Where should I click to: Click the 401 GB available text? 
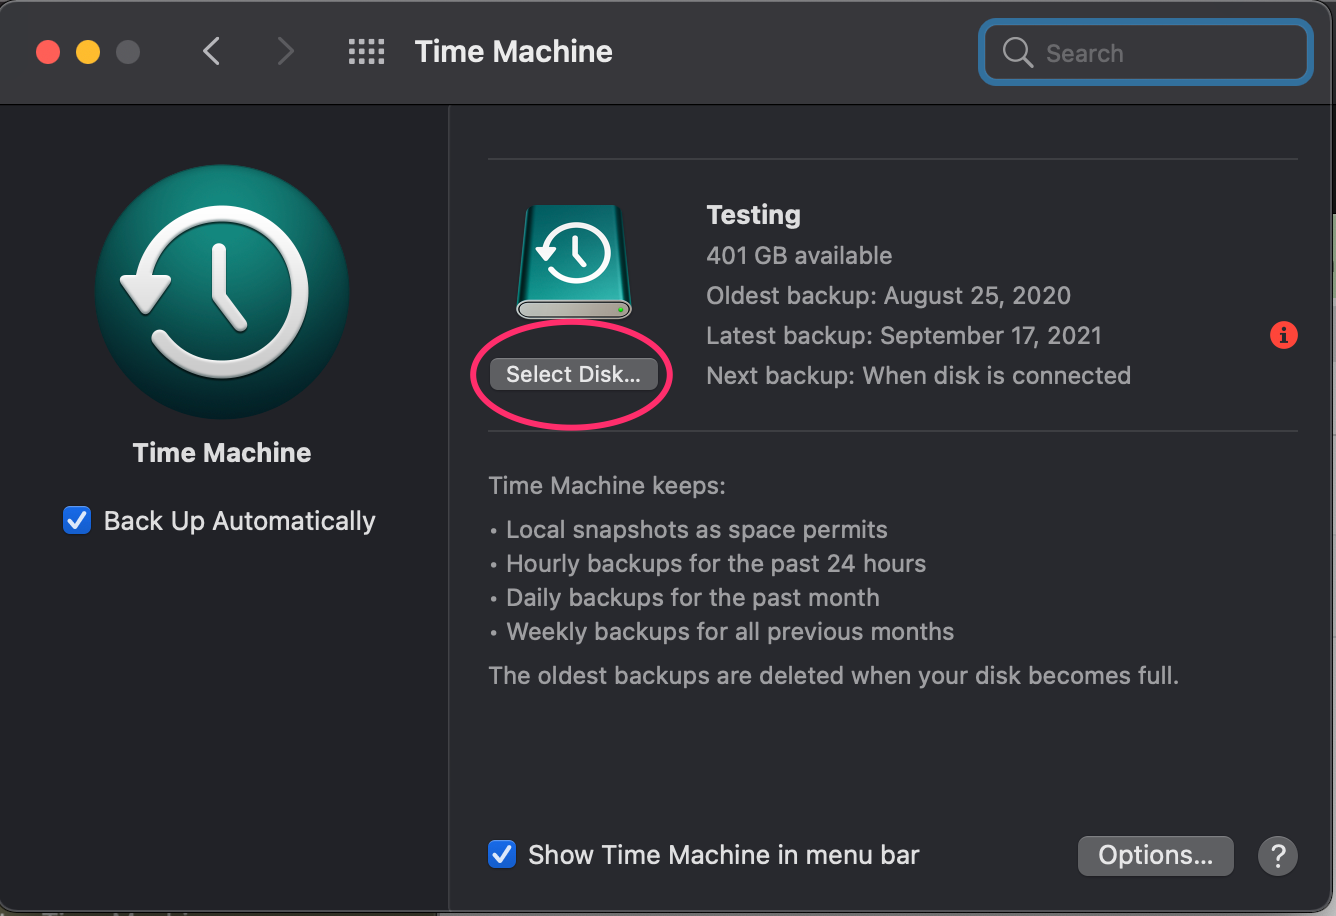(x=799, y=255)
